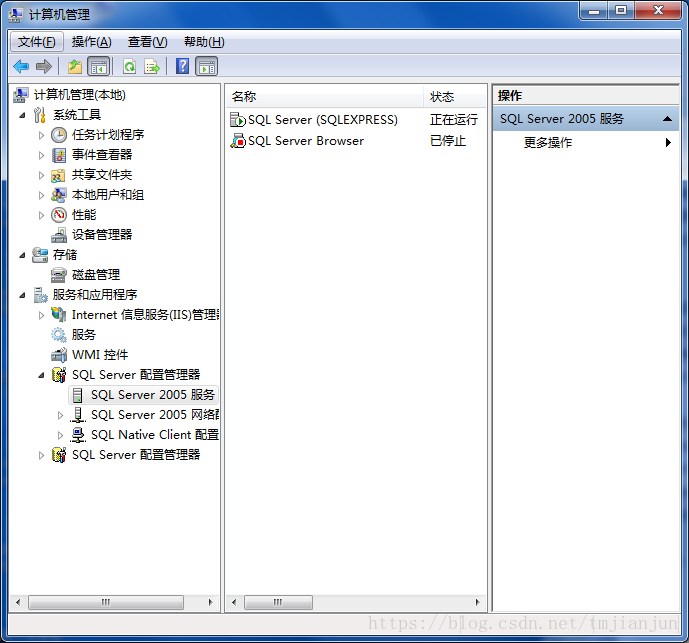Click the 磁盘管理 disk icon
This screenshot has width=689, height=643.
coord(59,275)
